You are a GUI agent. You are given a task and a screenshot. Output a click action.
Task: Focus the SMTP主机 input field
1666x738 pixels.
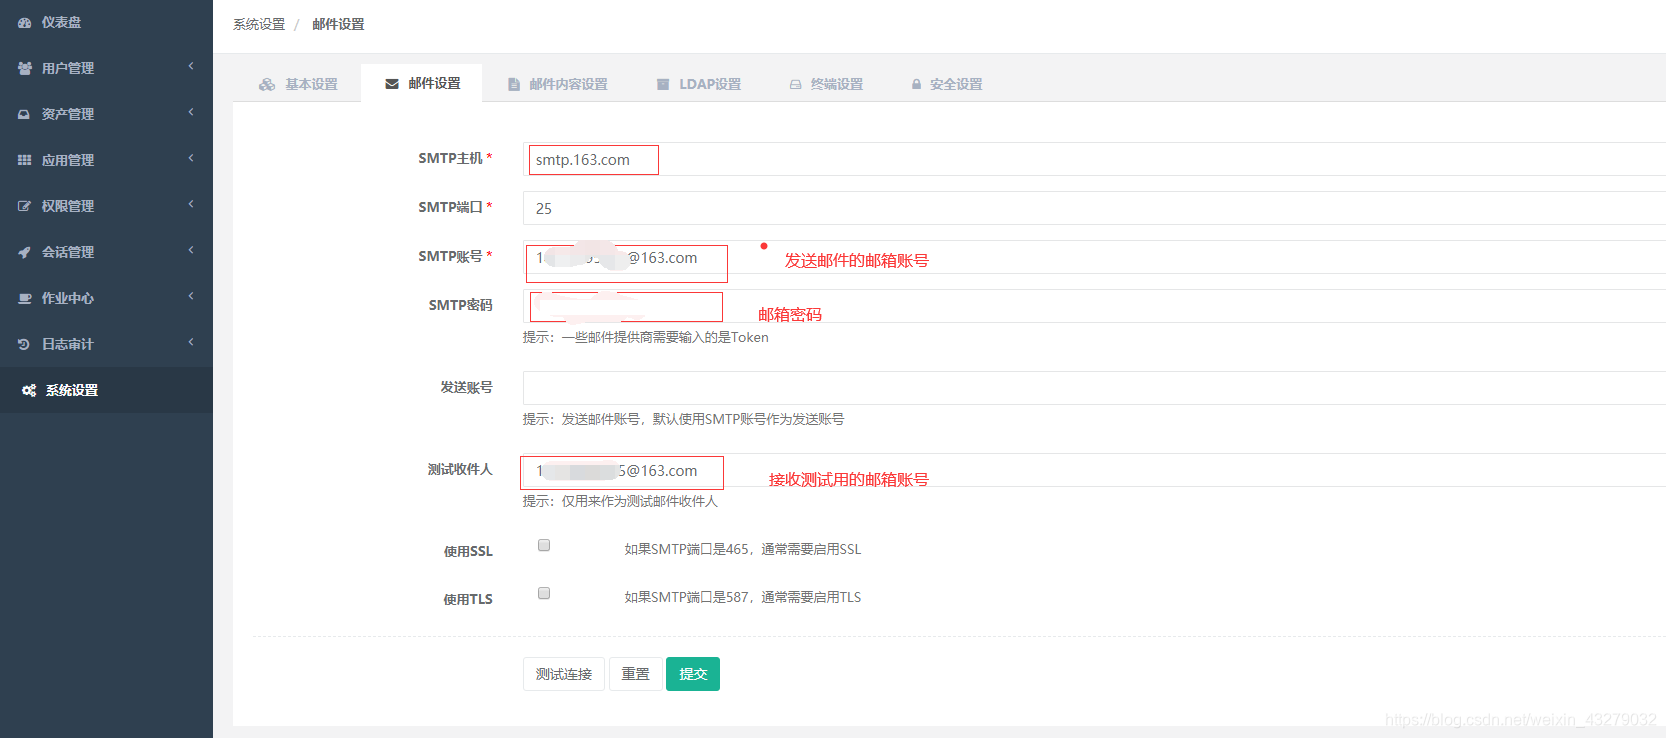tap(1094, 159)
